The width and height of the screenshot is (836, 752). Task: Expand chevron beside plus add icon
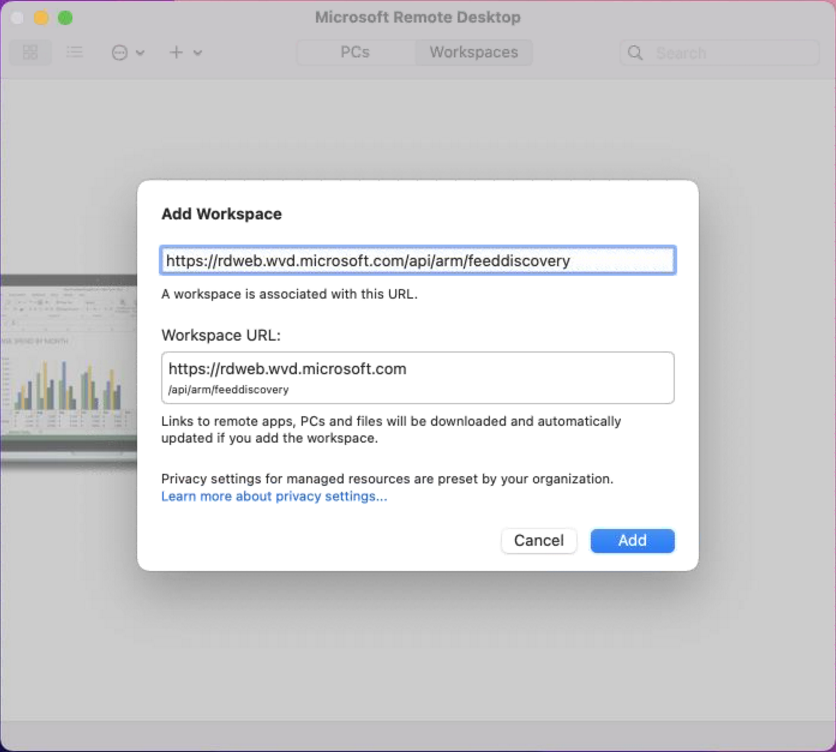198,53
